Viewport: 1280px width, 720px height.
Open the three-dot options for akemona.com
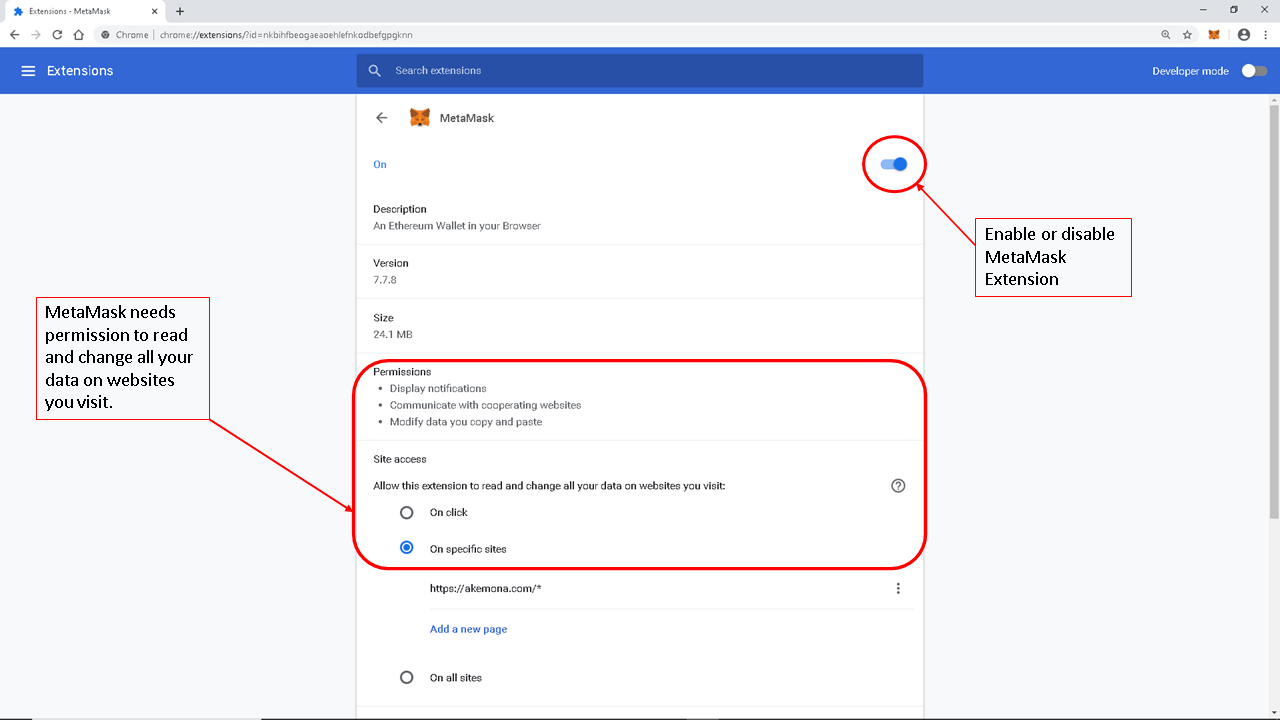pyautogui.click(x=898, y=589)
